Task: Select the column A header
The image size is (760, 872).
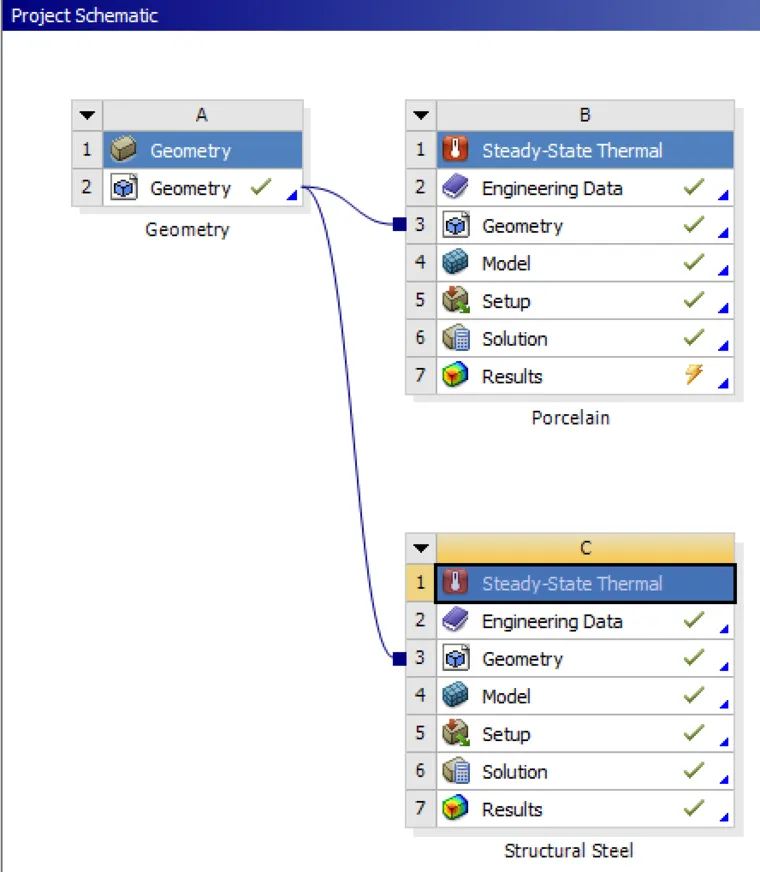Action: click(x=202, y=115)
